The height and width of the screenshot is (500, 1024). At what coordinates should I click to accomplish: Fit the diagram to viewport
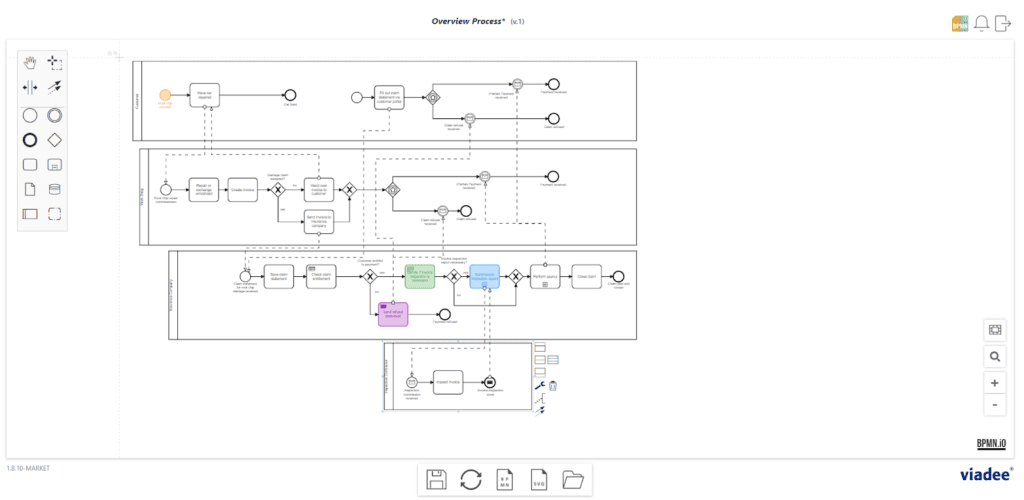pyautogui.click(x=995, y=330)
